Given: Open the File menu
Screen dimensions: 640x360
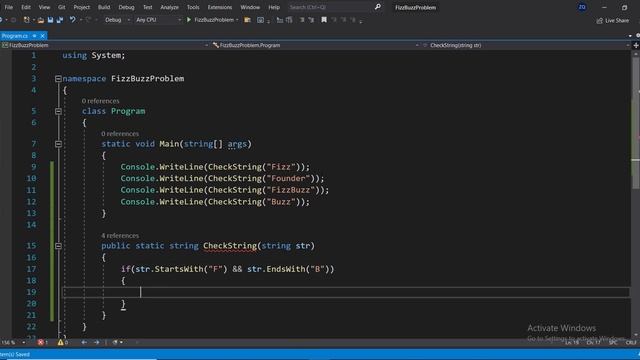Looking at the screenshot, I should [x=9, y=7].
